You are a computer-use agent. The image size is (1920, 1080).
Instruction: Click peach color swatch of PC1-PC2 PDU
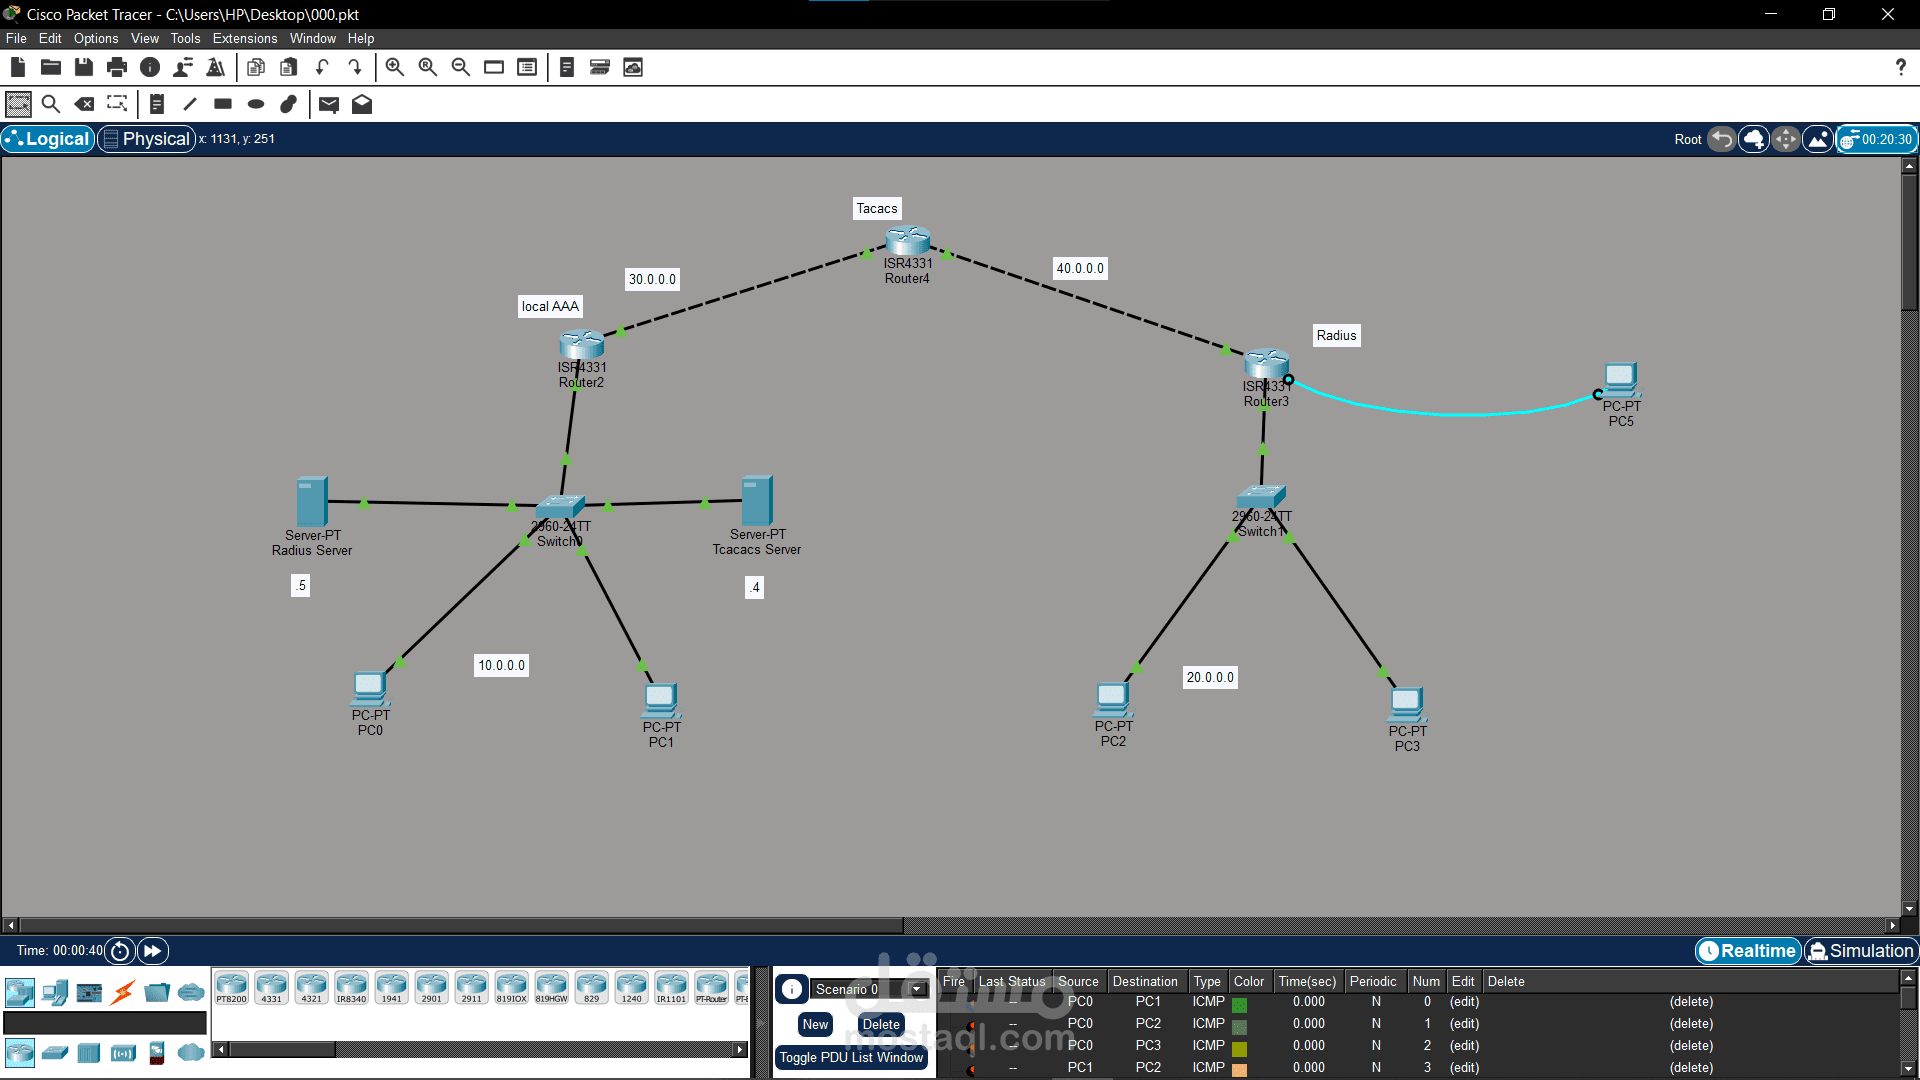click(1240, 1070)
